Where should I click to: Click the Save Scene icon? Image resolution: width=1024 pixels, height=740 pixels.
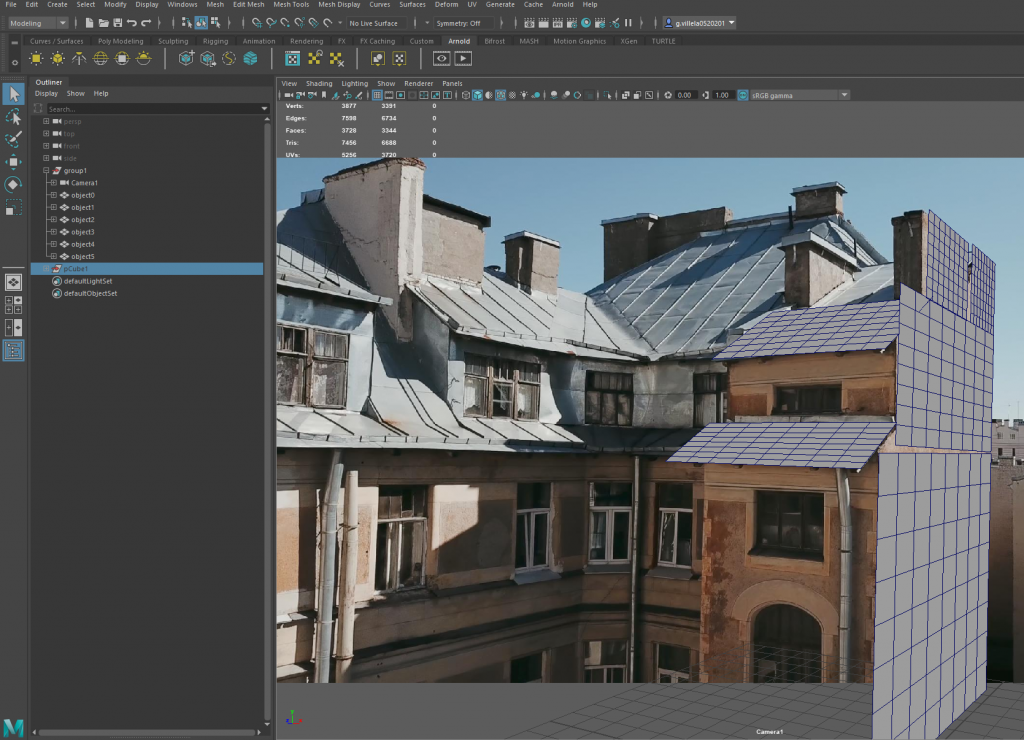(118, 22)
